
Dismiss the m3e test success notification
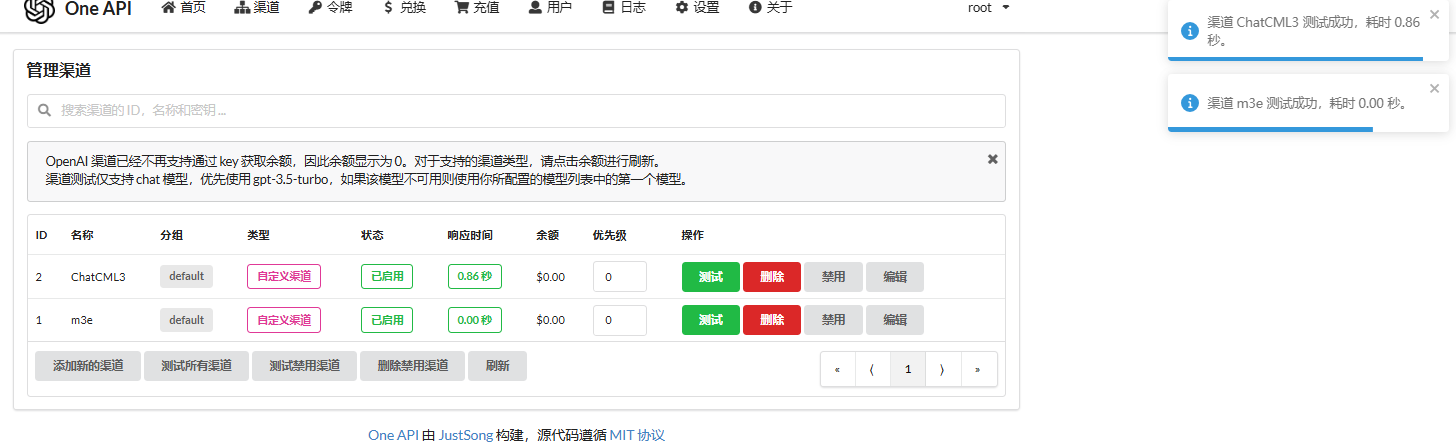coord(1434,88)
